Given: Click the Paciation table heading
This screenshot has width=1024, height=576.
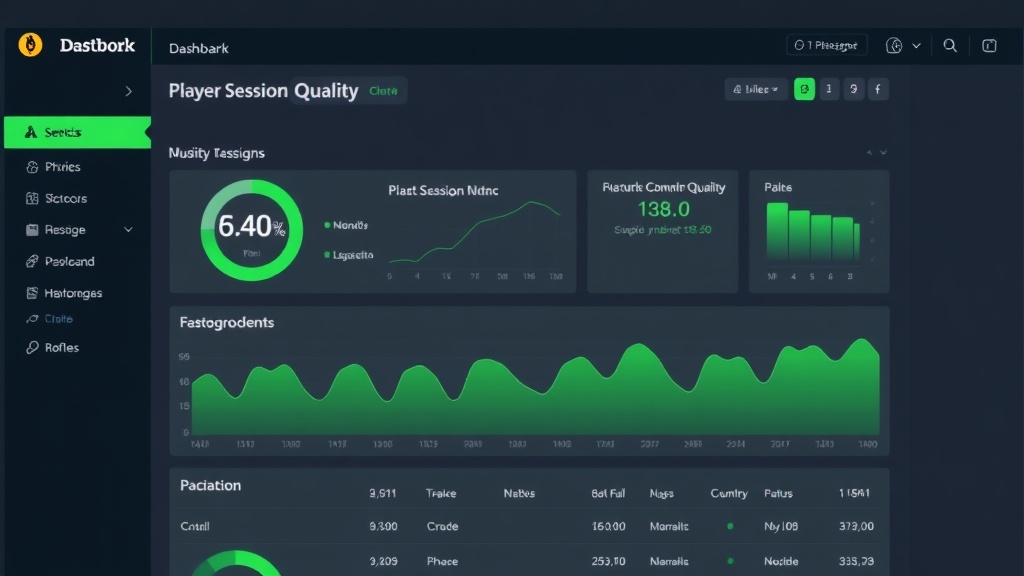Looking at the screenshot, I should tap(210, 485).
